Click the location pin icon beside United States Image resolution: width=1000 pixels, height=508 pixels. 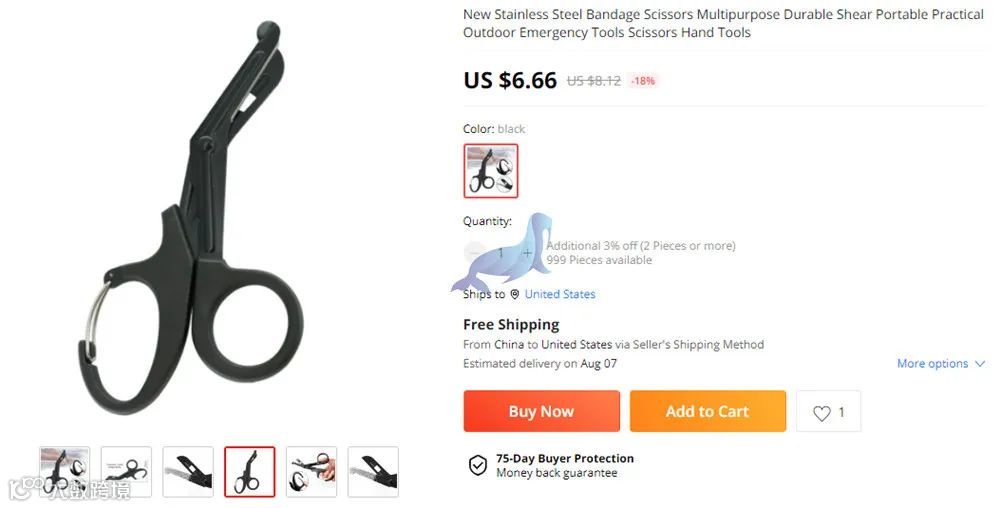click(x=515, y=294)
